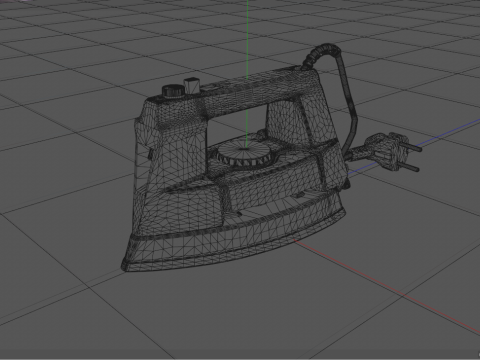Click the two-pin power plug mesh
480x360 pixels.
(x=388, y=151)
